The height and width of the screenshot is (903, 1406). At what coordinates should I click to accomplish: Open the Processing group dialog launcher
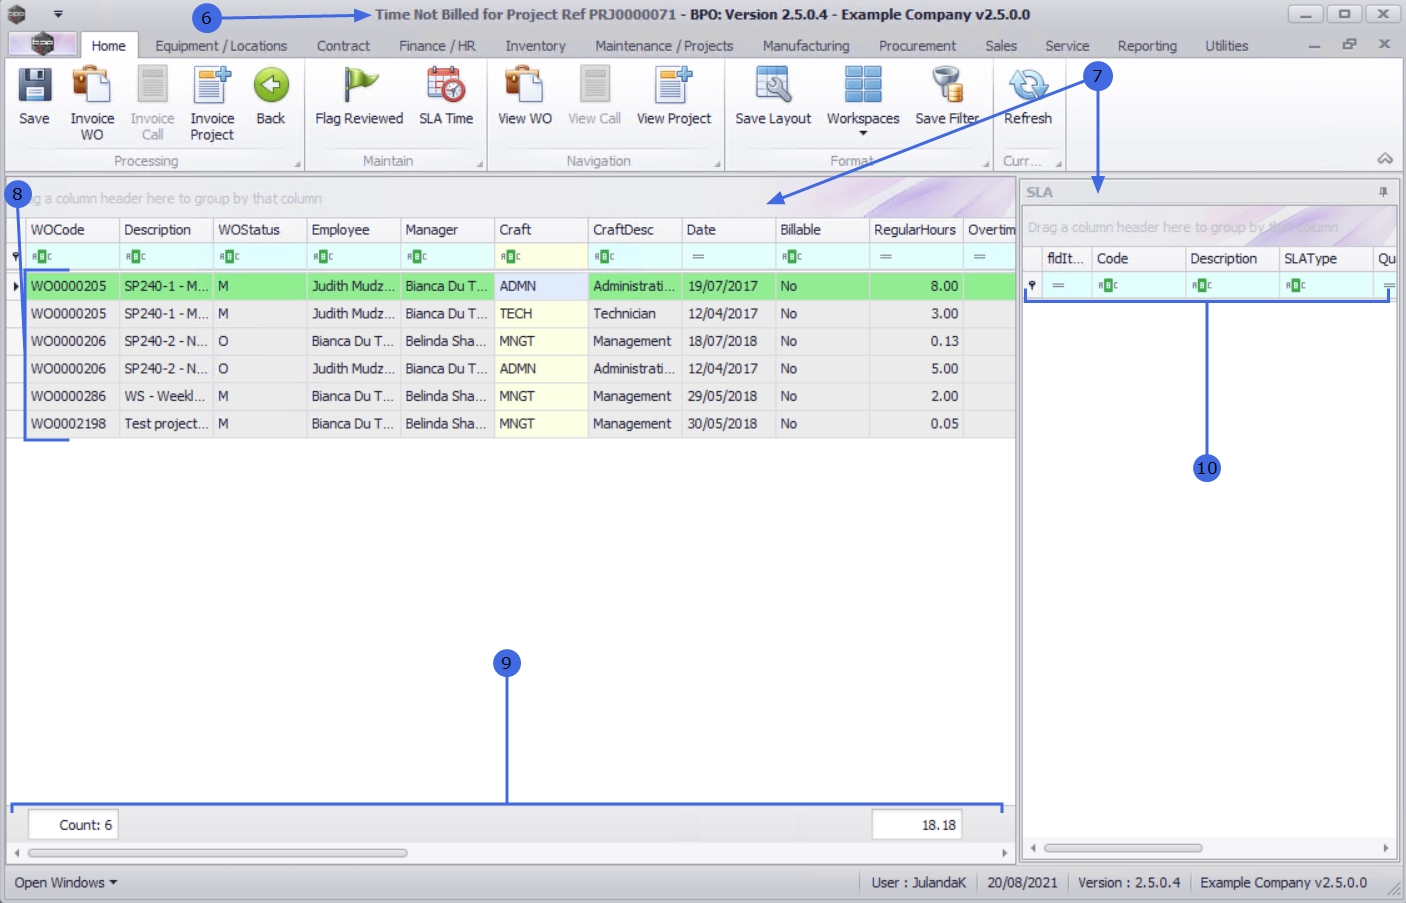tap(297, 164)
